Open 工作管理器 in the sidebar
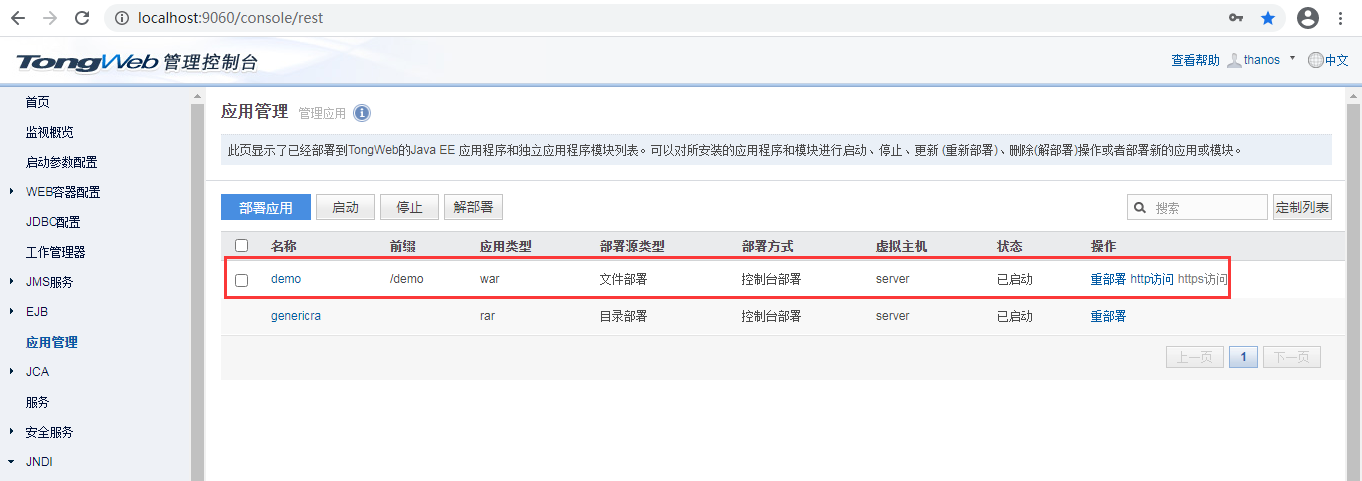This screenshot has height=481, width=1362. (x=55, y=252)
